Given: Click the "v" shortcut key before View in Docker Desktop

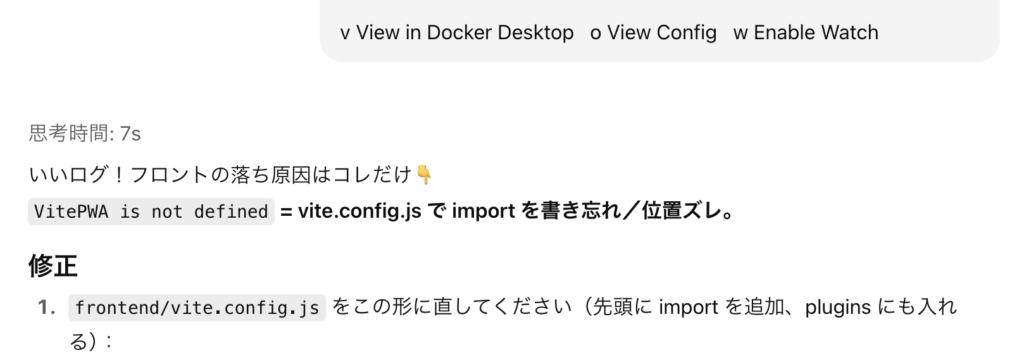Looking at the screenshot, I should 345,33.
